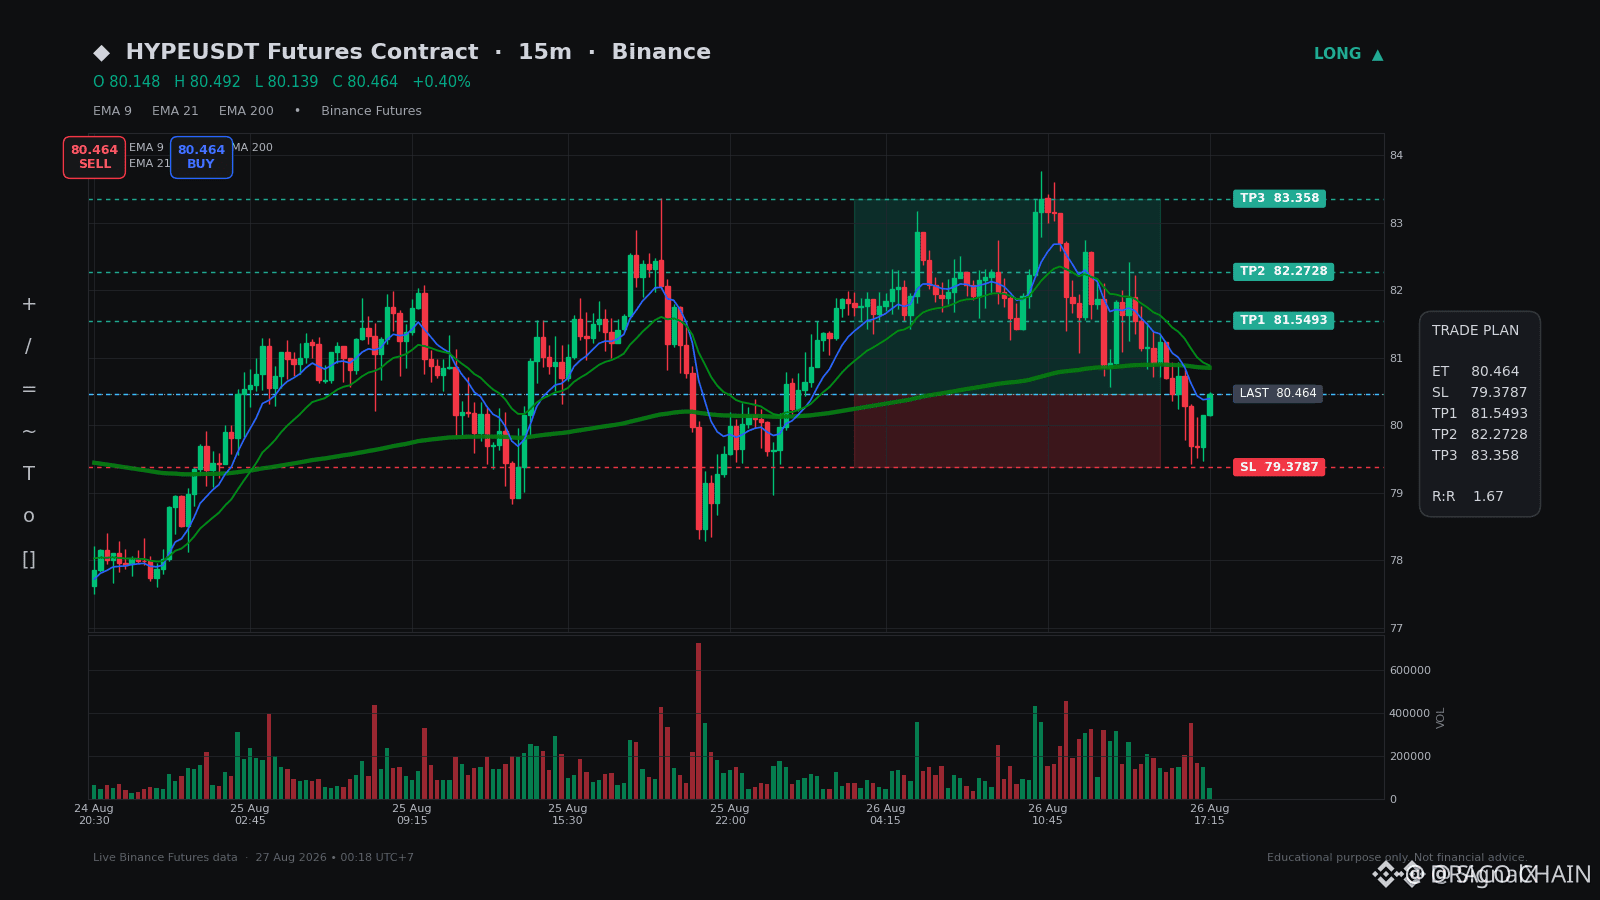Click the 84 level on price axis
The width and height of the screenshot is (1600, 900).
(x=1396, y=155)
